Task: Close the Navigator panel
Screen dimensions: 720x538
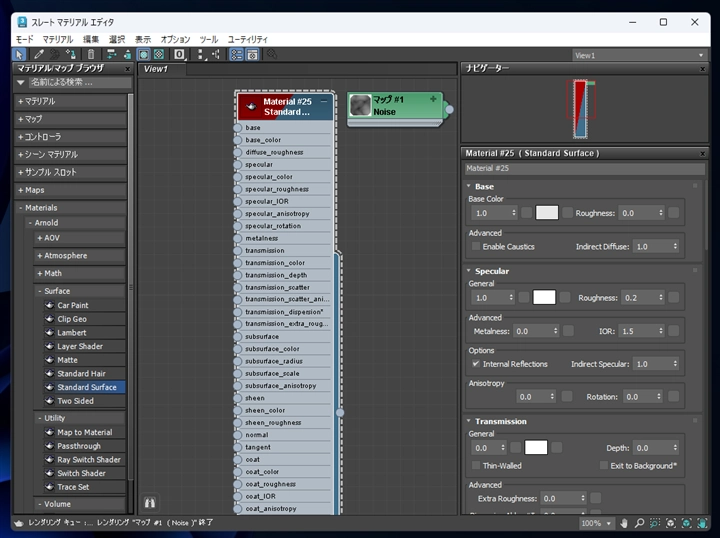Action: click(x=702, y=69)
